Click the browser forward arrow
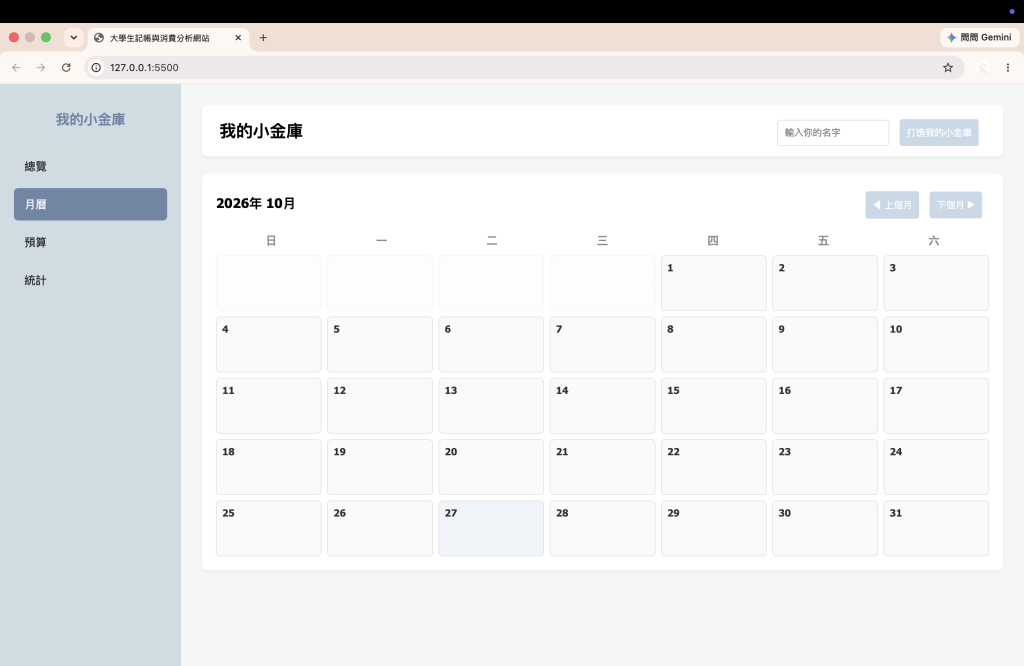The height and width of the screenshot is (666, 1024). click(x=41, y=67)
